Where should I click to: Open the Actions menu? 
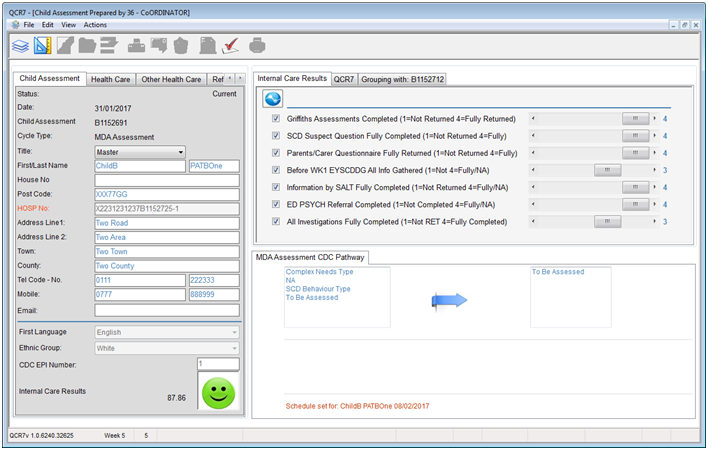(x=96, y=24)
